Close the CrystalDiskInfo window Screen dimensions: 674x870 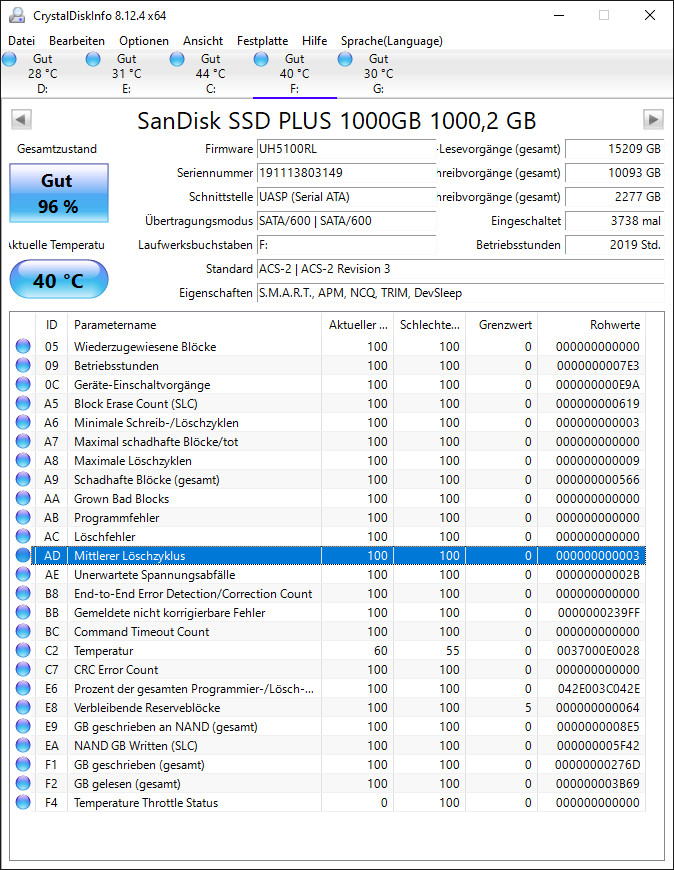pyautogui.click(x=650, y=16)
